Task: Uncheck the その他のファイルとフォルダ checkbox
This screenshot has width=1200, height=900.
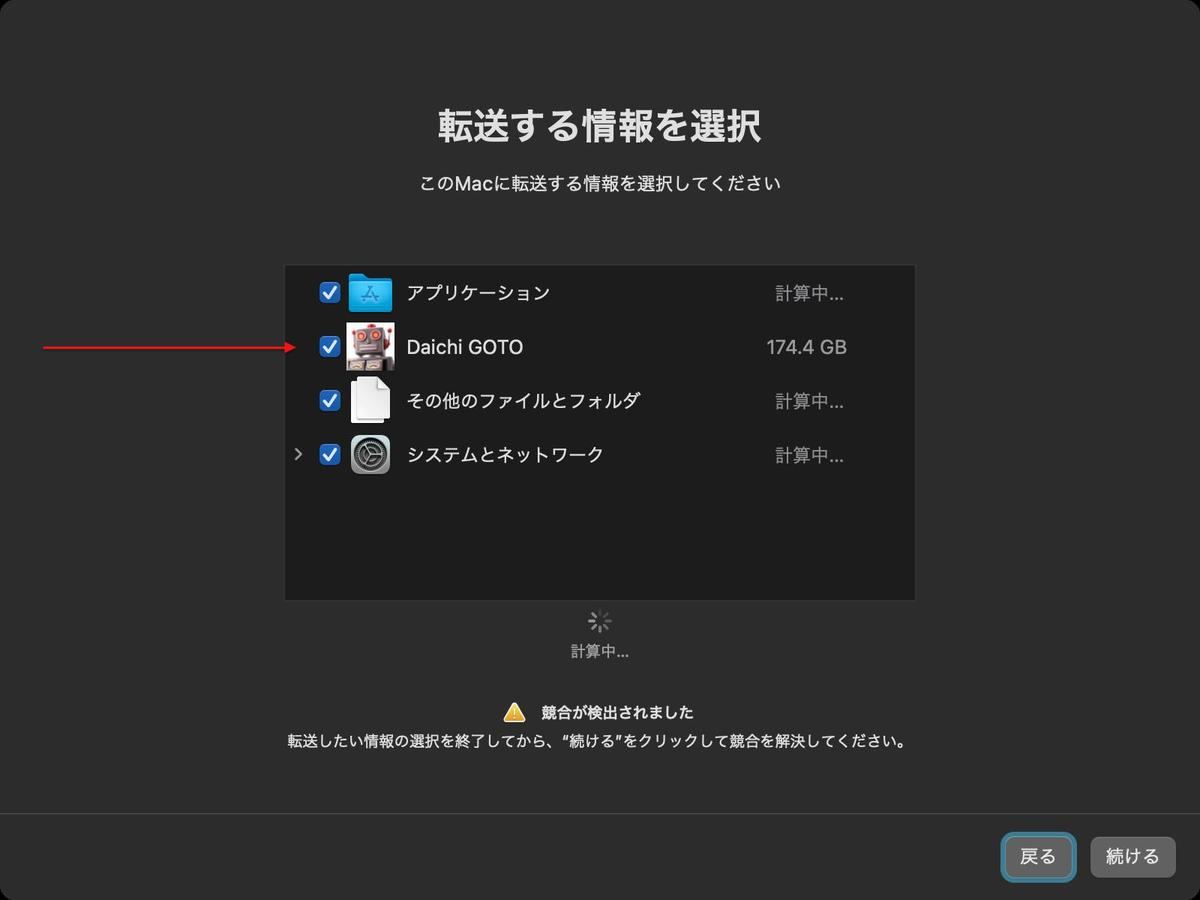Action: click(x=330, y=401)
